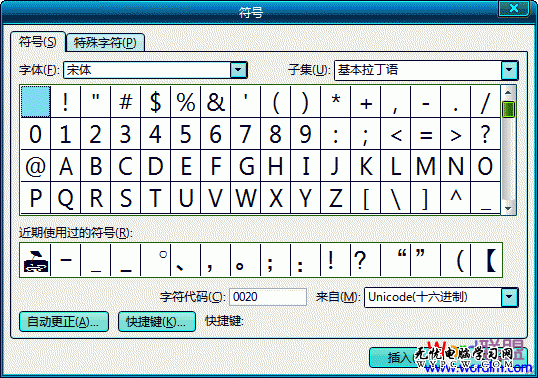
Task: Pick the recently used 、 enumeration comma
Action: [186, 260]
